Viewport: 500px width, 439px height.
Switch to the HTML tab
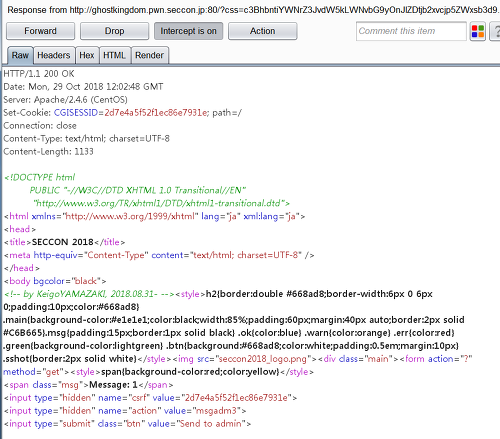[114, 55]
